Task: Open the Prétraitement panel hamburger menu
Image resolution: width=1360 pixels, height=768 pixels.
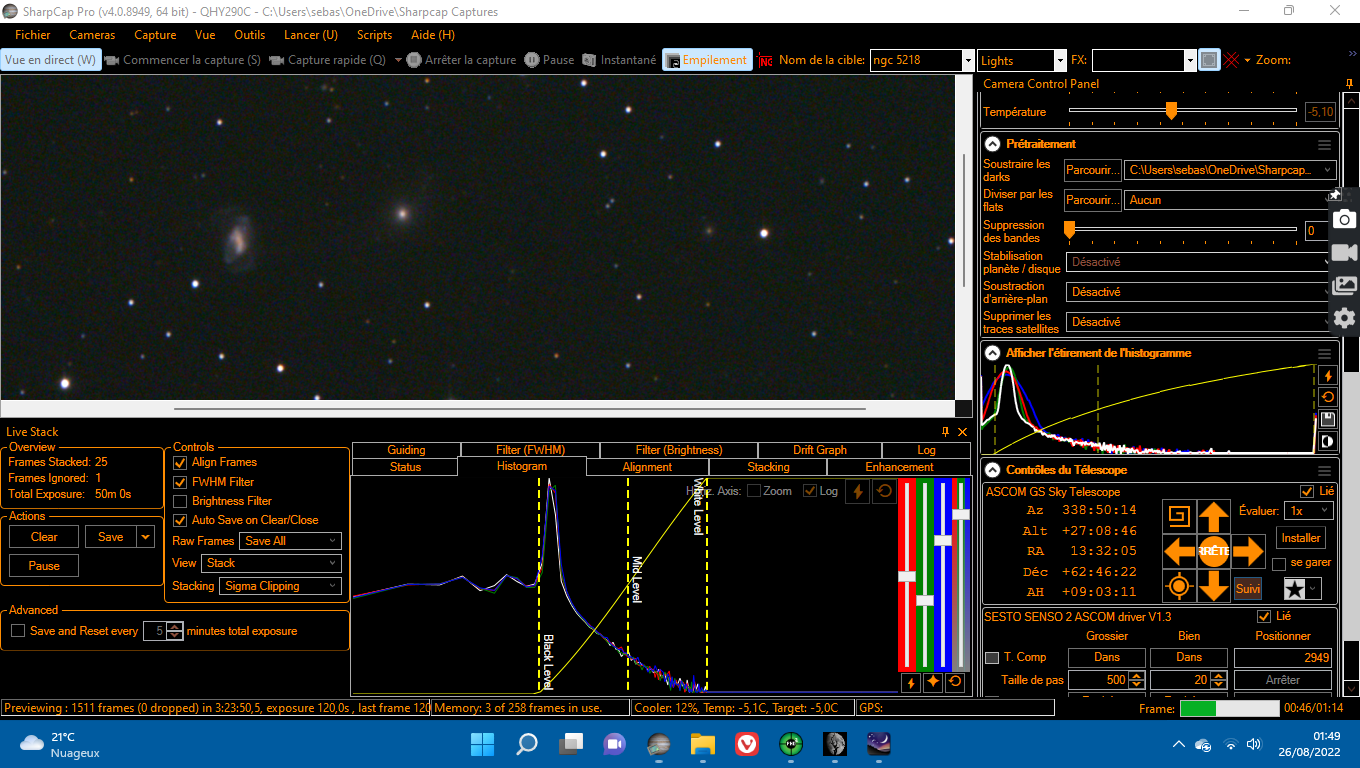Action: click(1324, 144)
